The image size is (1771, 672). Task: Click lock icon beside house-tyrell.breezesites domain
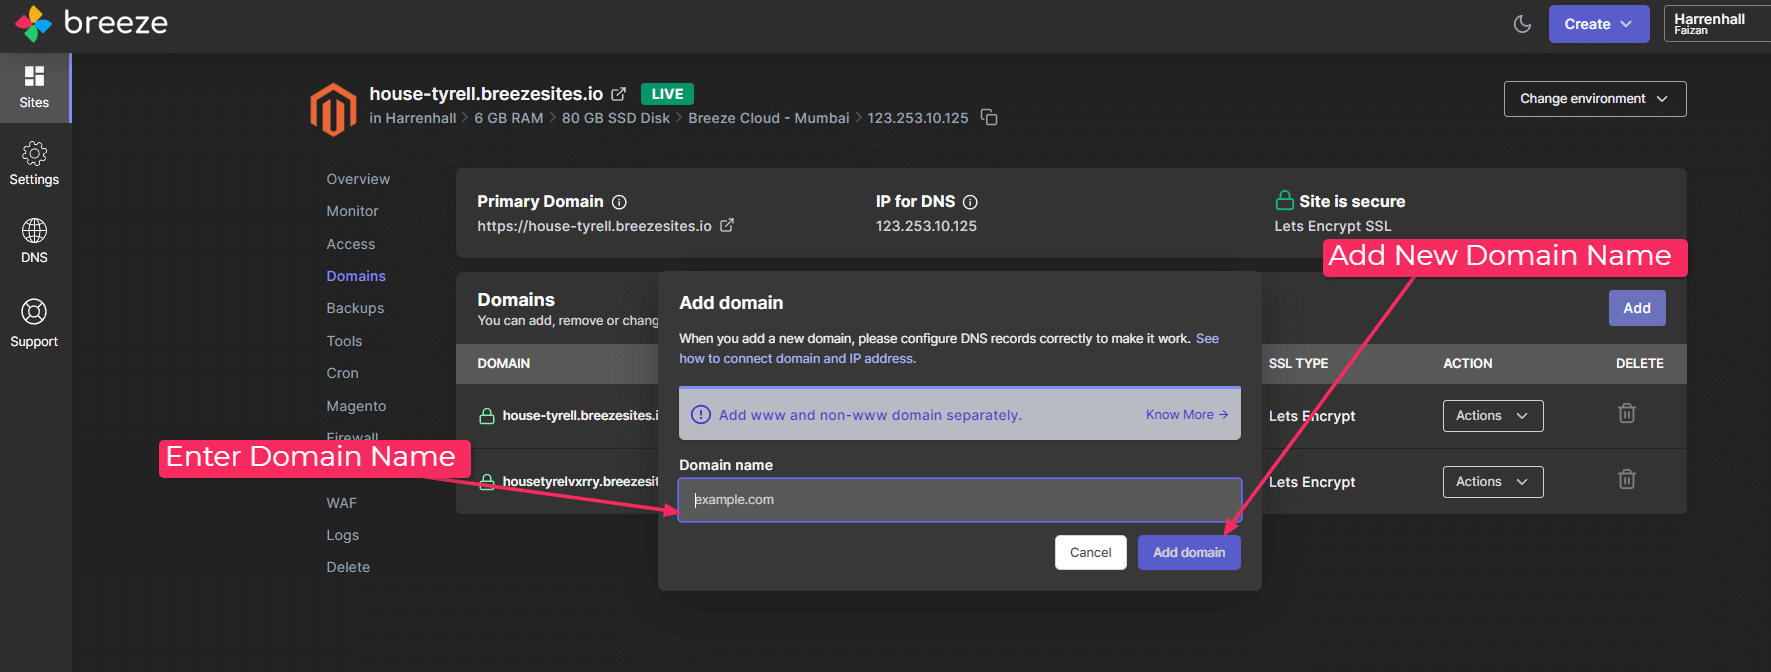pos(487,416)
